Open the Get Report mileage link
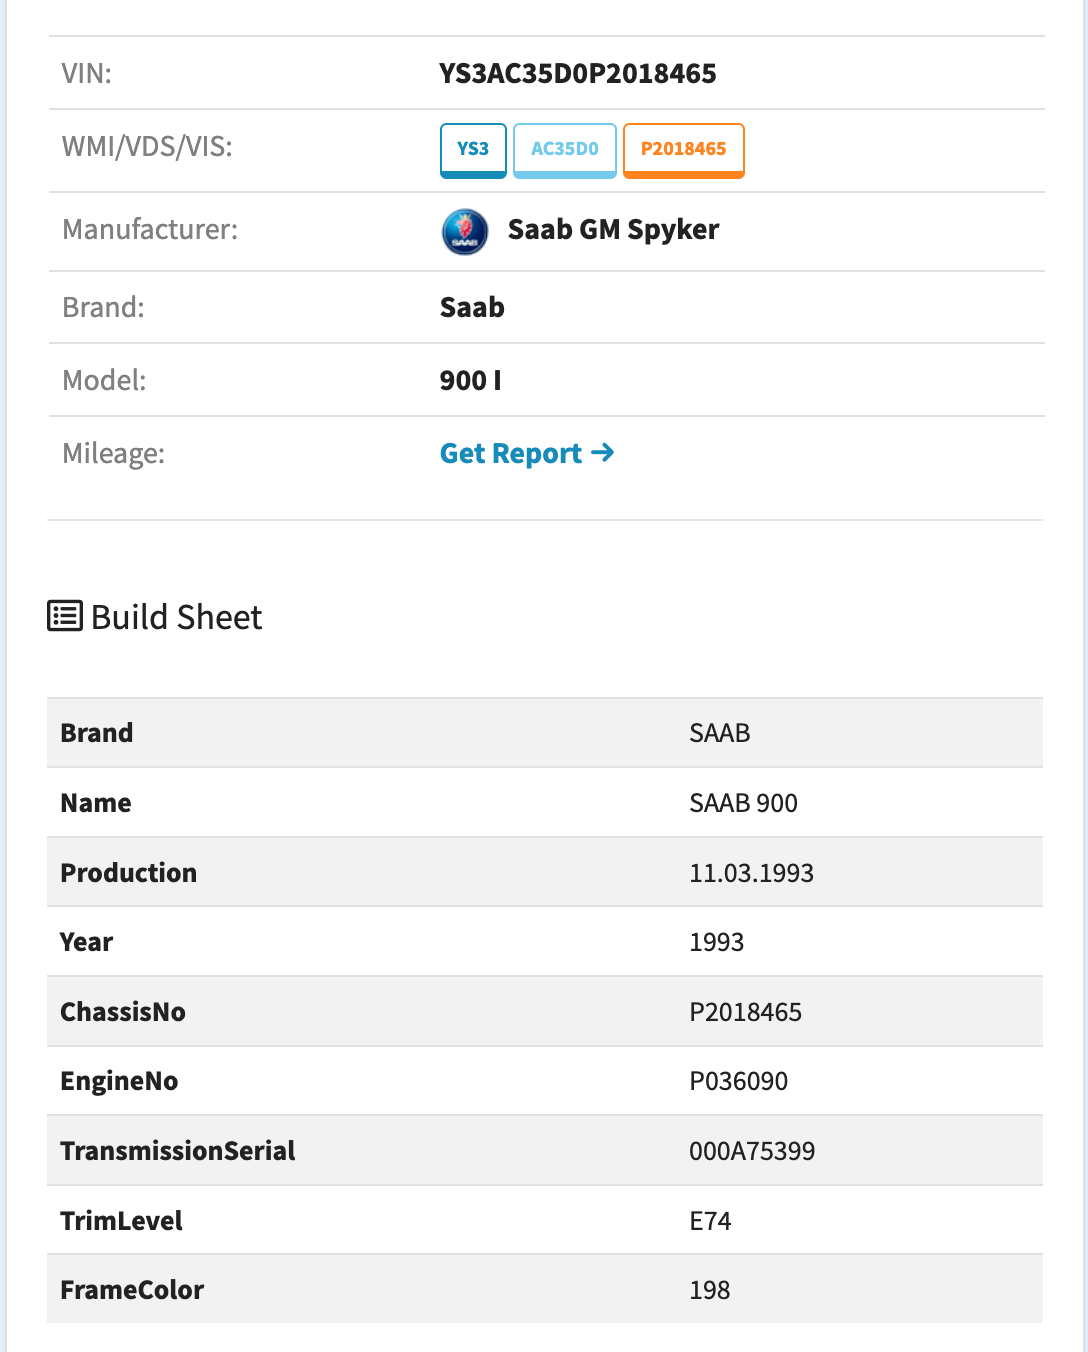 pyautogui.click(x=527, y=453)
